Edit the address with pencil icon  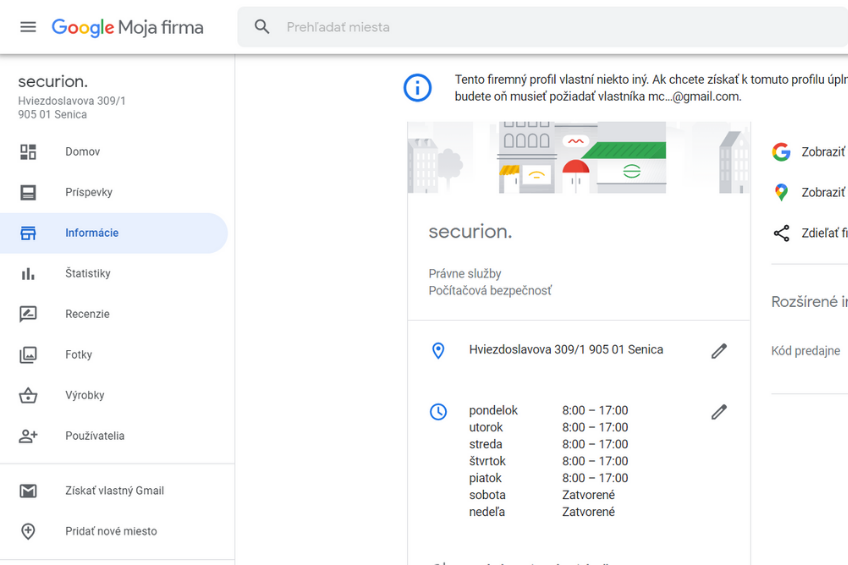pos(719,351)
